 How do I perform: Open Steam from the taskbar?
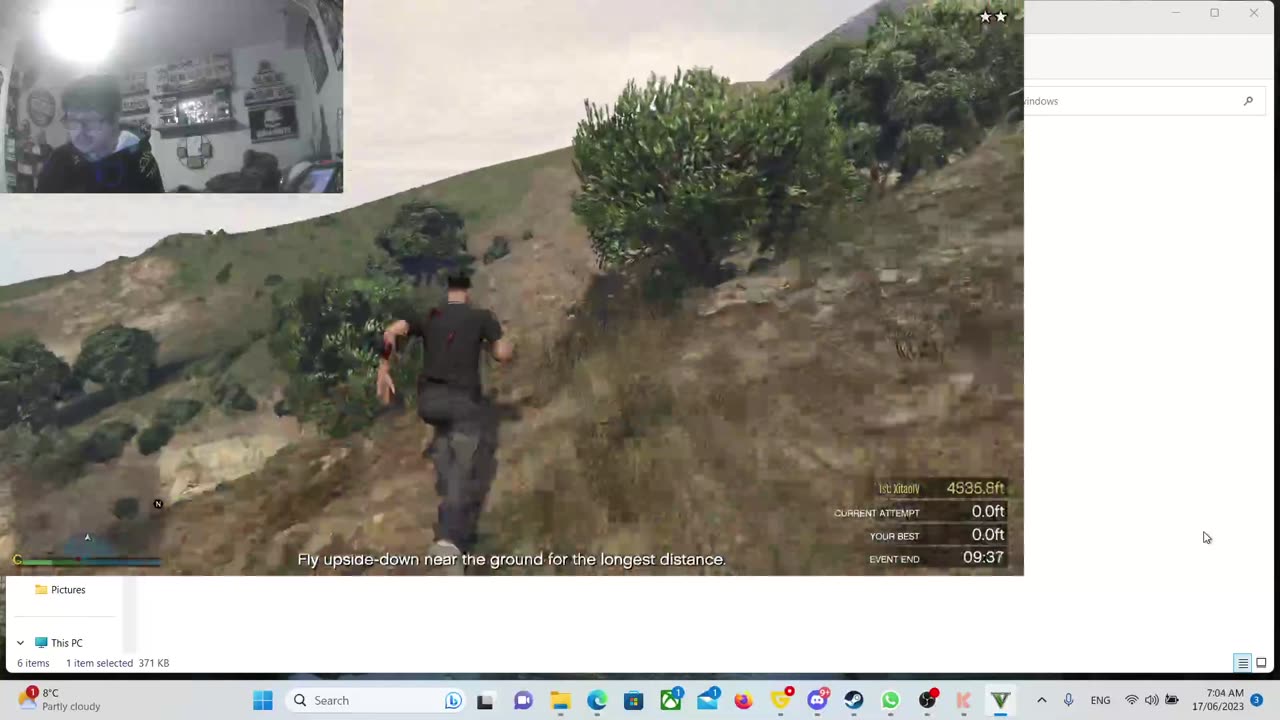coord(854,700)
